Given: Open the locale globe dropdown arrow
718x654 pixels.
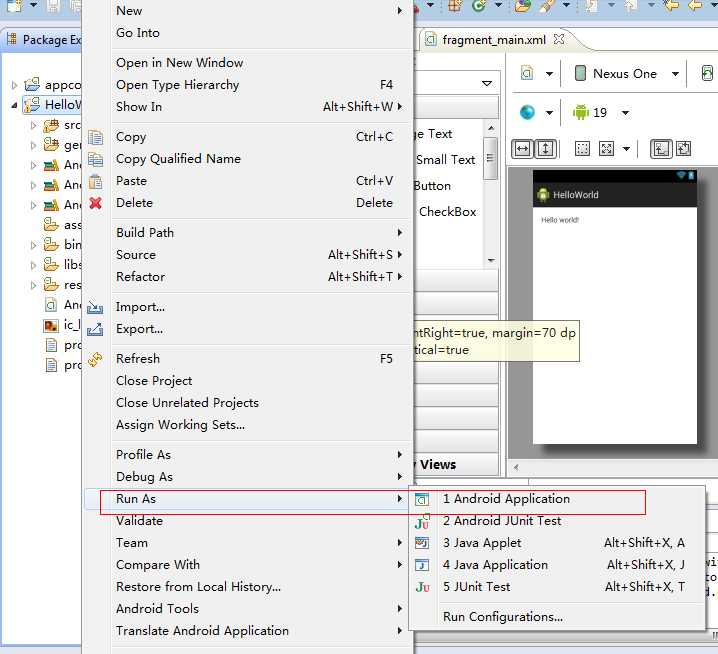Looking at the screenshot, I should click(549, 113).
